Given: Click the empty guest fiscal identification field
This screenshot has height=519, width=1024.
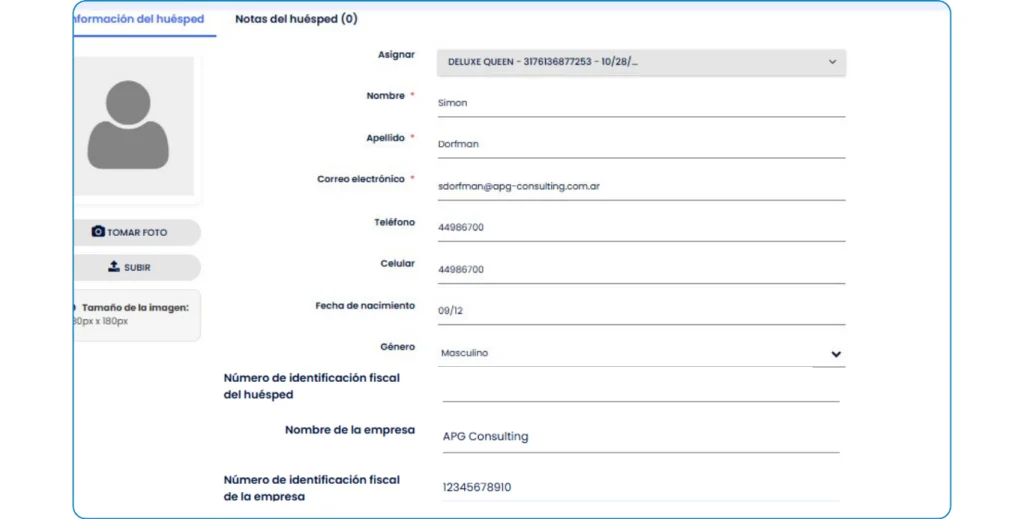Looking at the screenshot, I should click(x=641, y=389).
